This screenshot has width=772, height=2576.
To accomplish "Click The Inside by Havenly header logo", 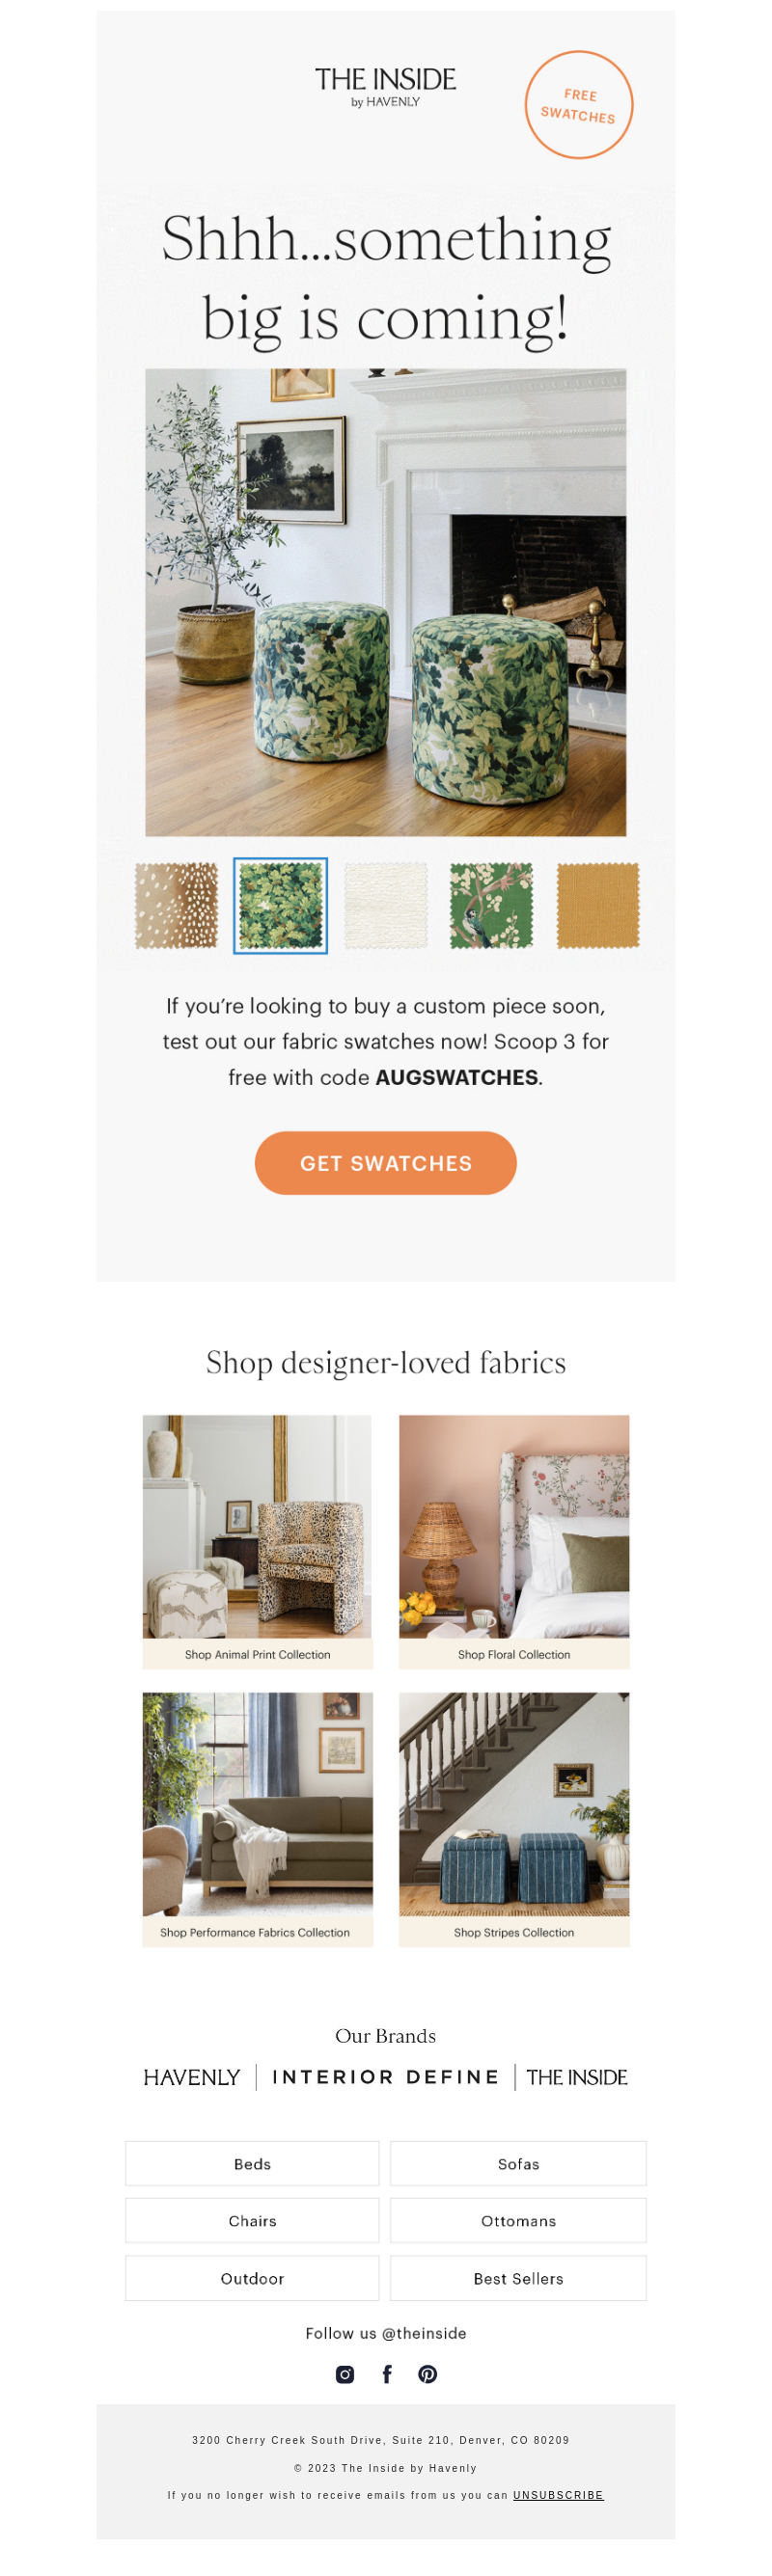I will 386,87.
